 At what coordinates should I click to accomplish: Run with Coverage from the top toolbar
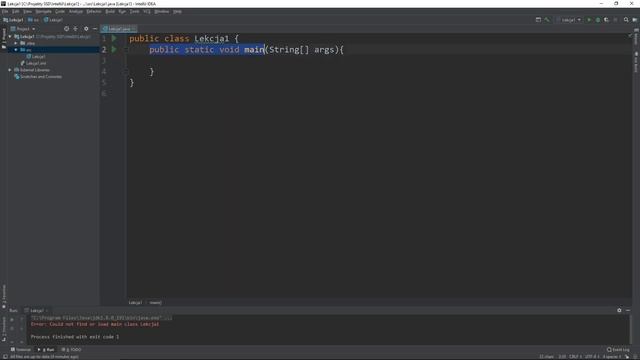[607, 20]
